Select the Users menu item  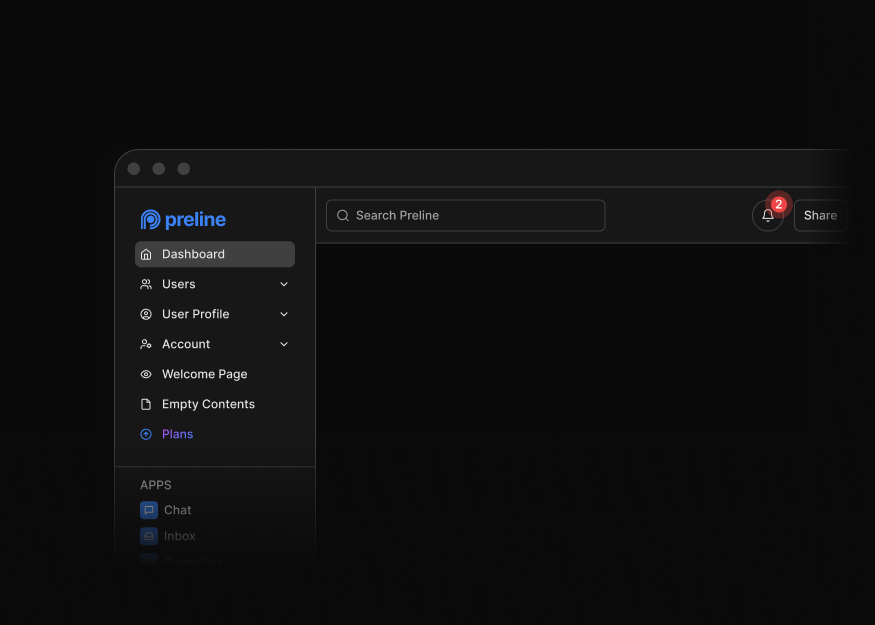(x=215, y=284)
